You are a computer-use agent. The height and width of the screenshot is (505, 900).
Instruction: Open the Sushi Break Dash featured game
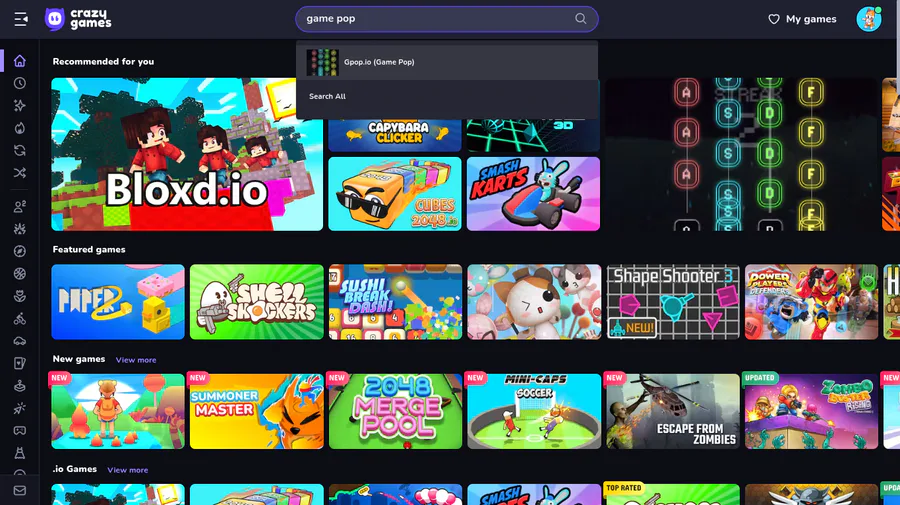[395, 302]
